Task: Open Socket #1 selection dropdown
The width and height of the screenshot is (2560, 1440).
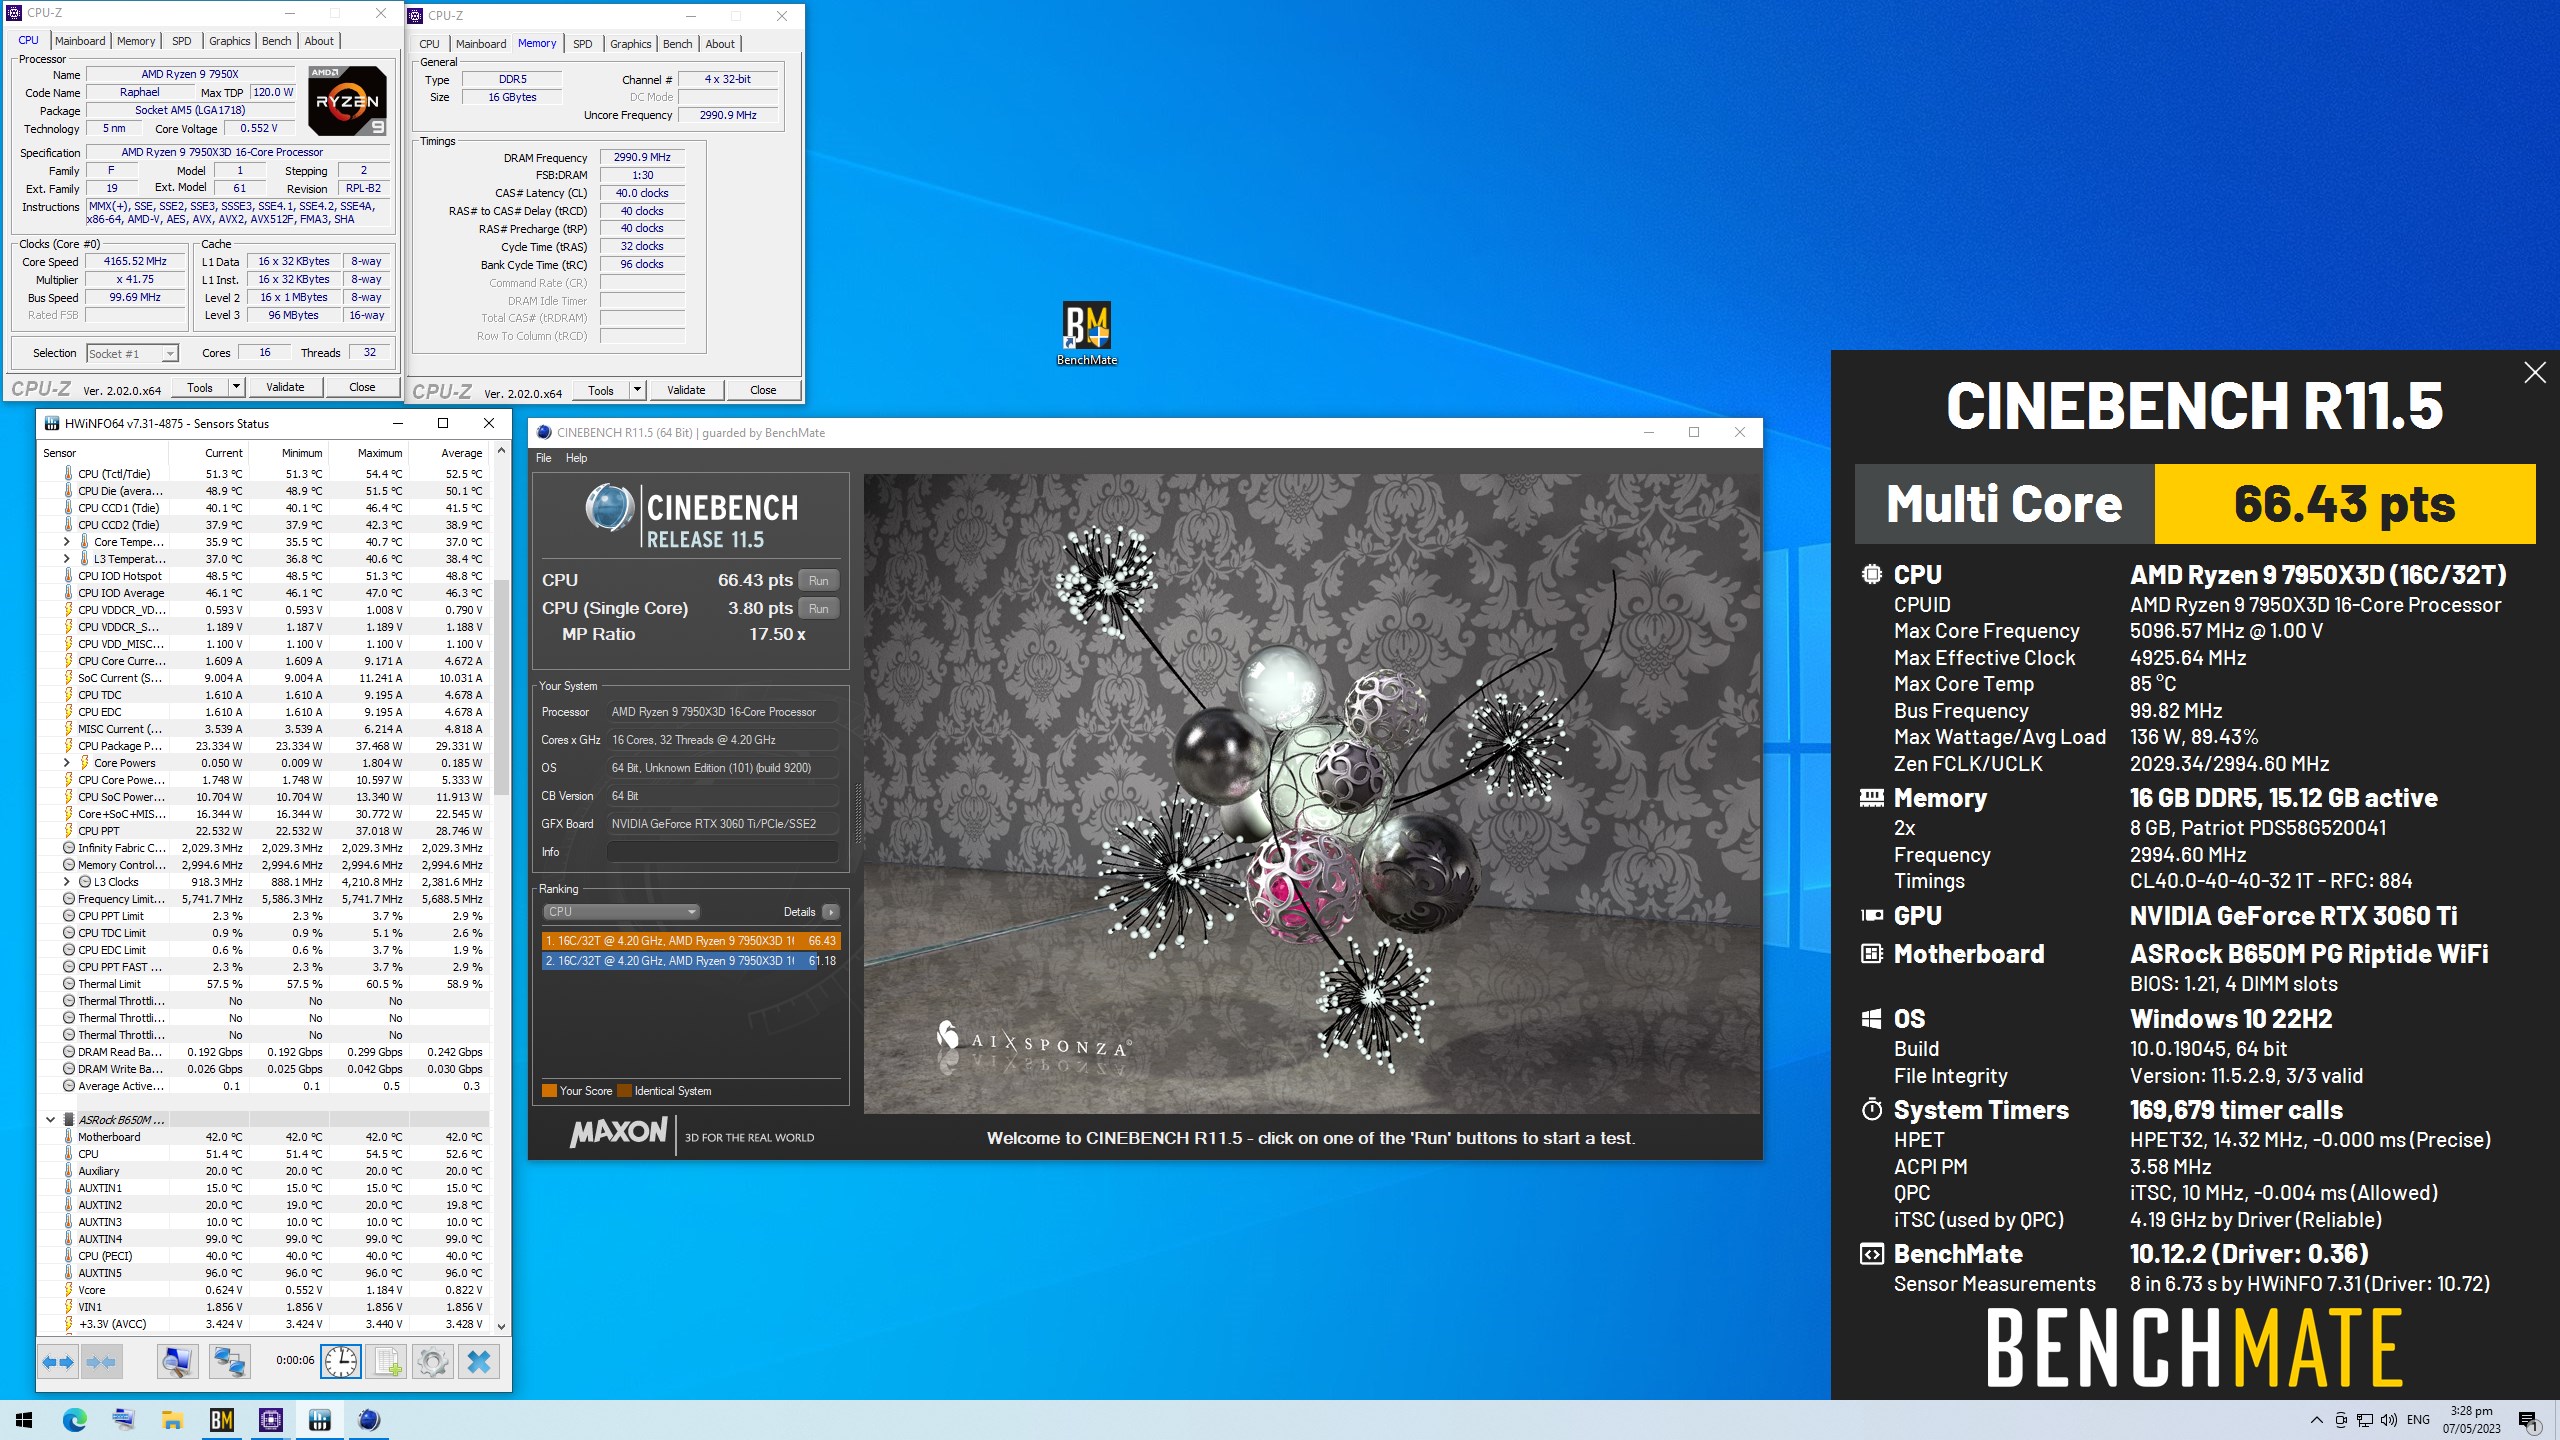Action: [132, 353]
